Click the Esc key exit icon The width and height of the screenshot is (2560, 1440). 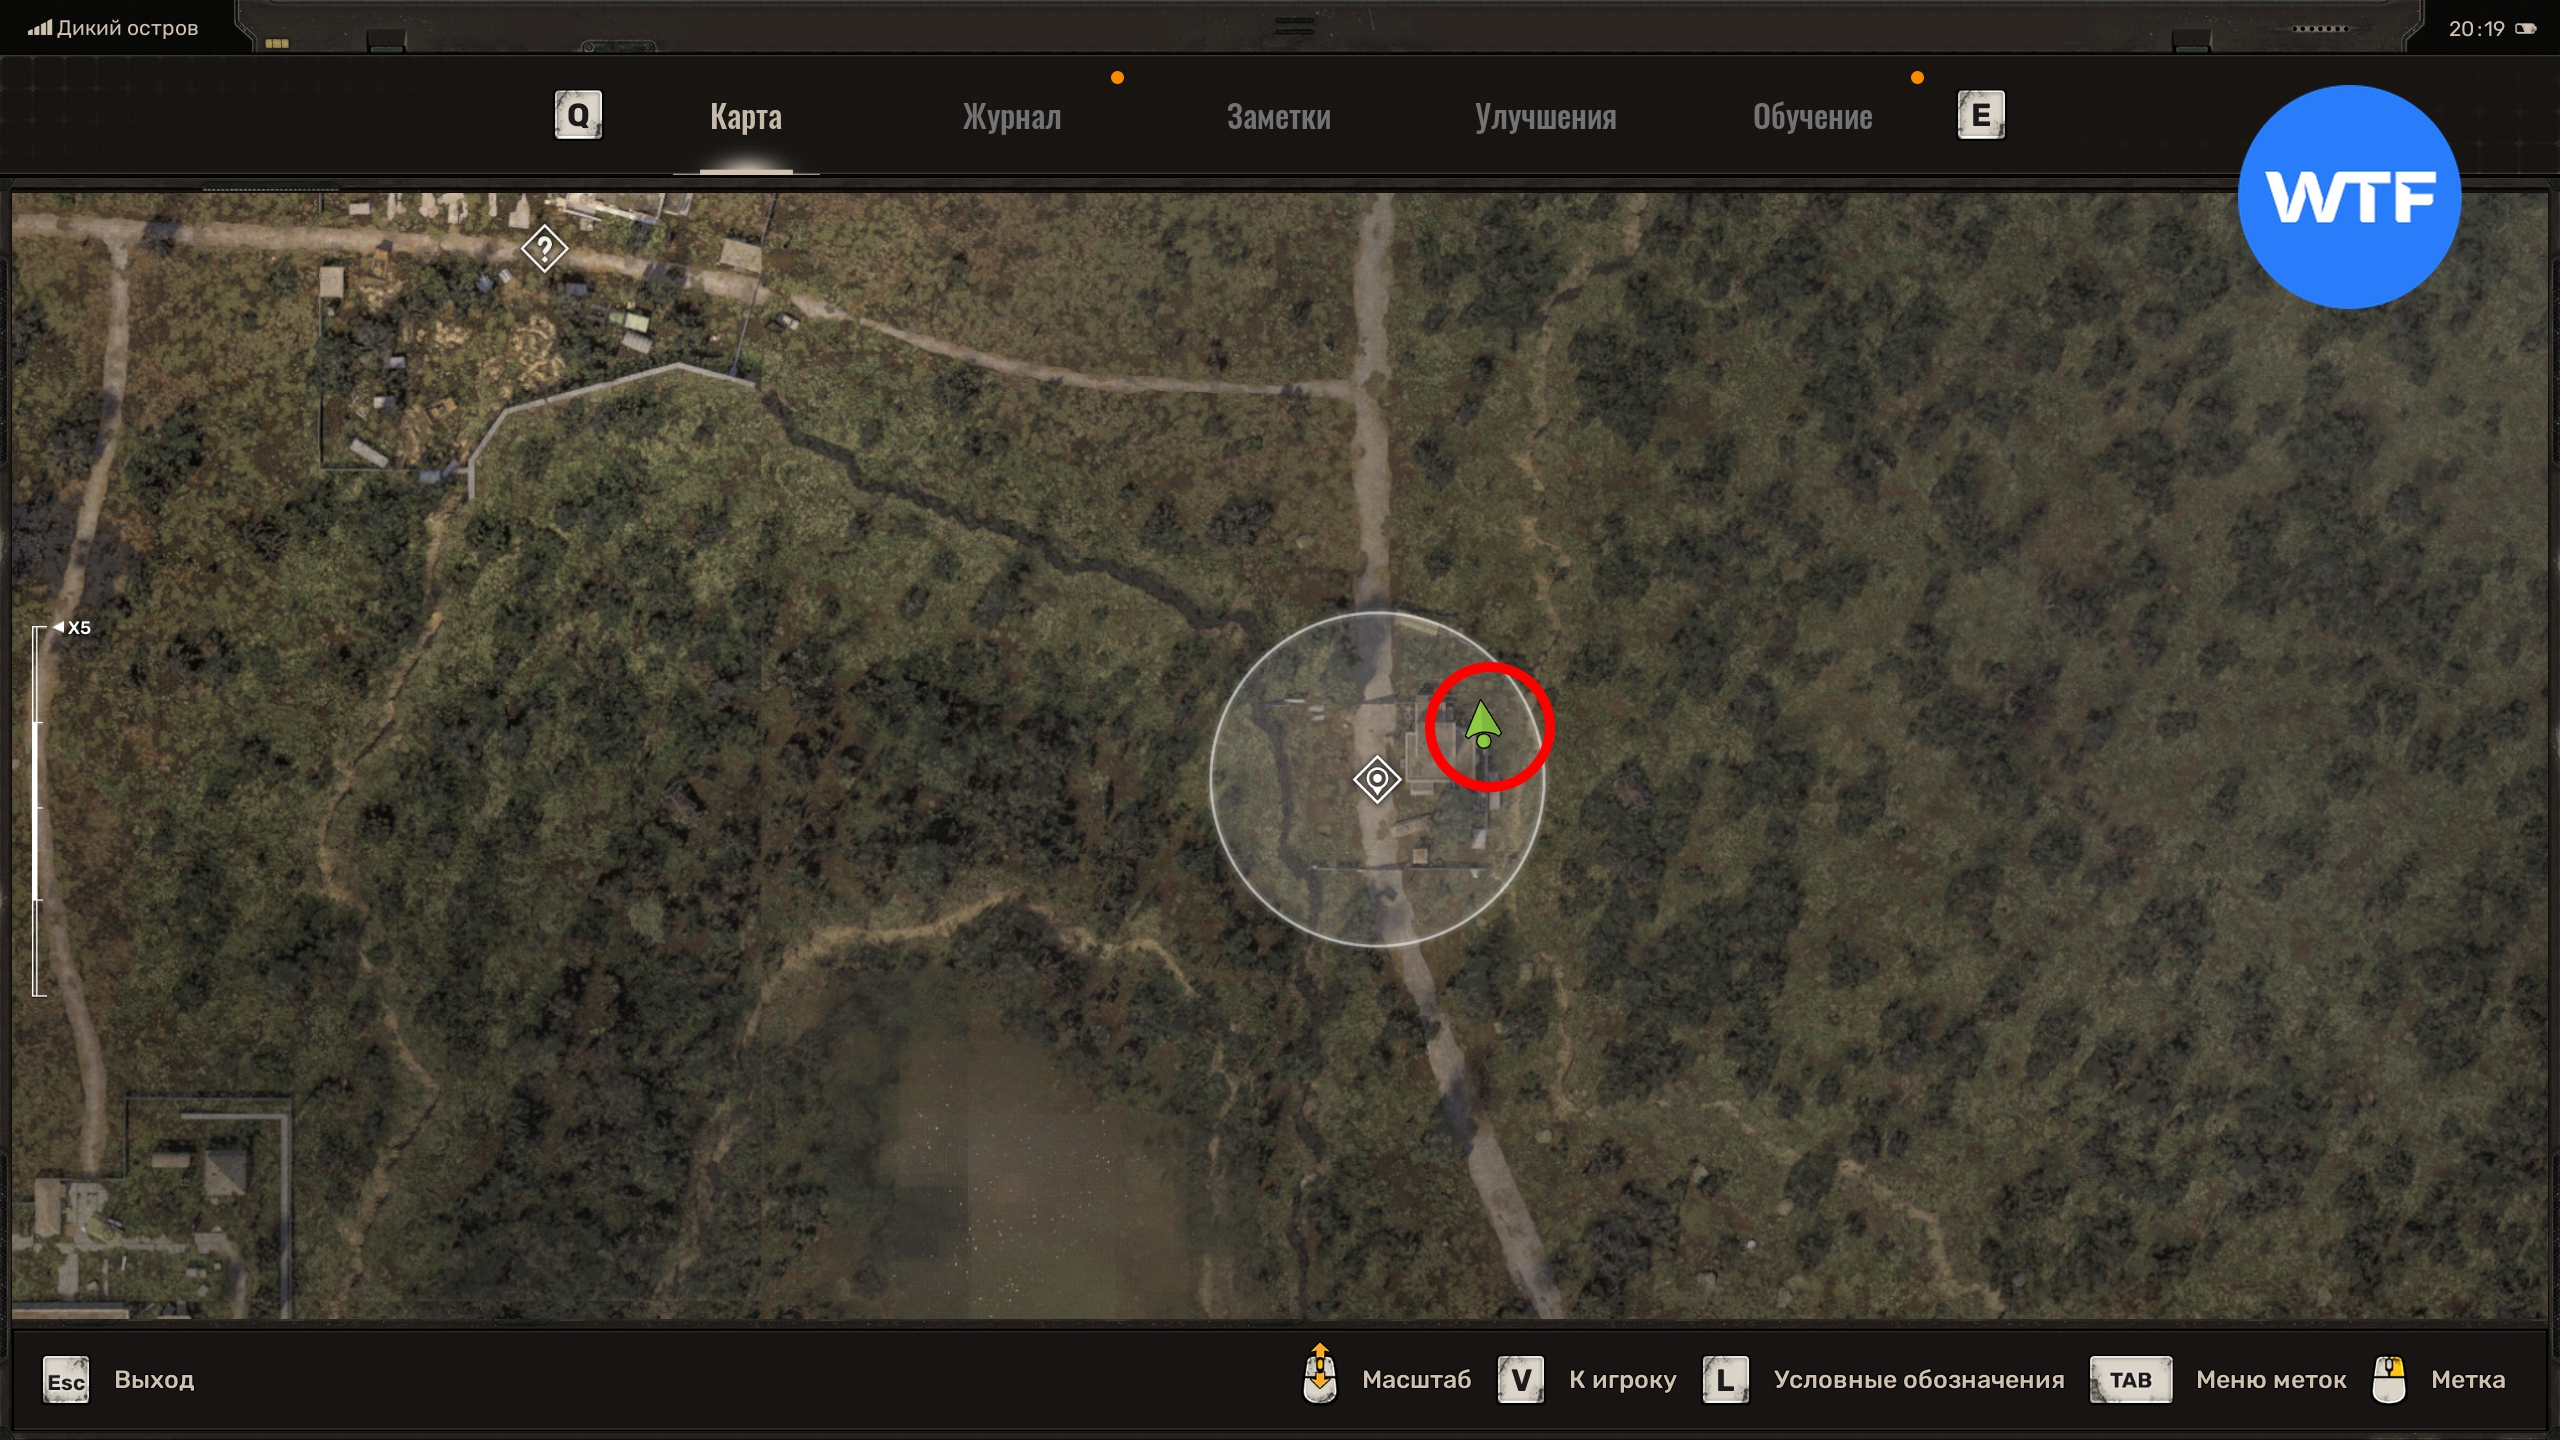(66, 1381)
